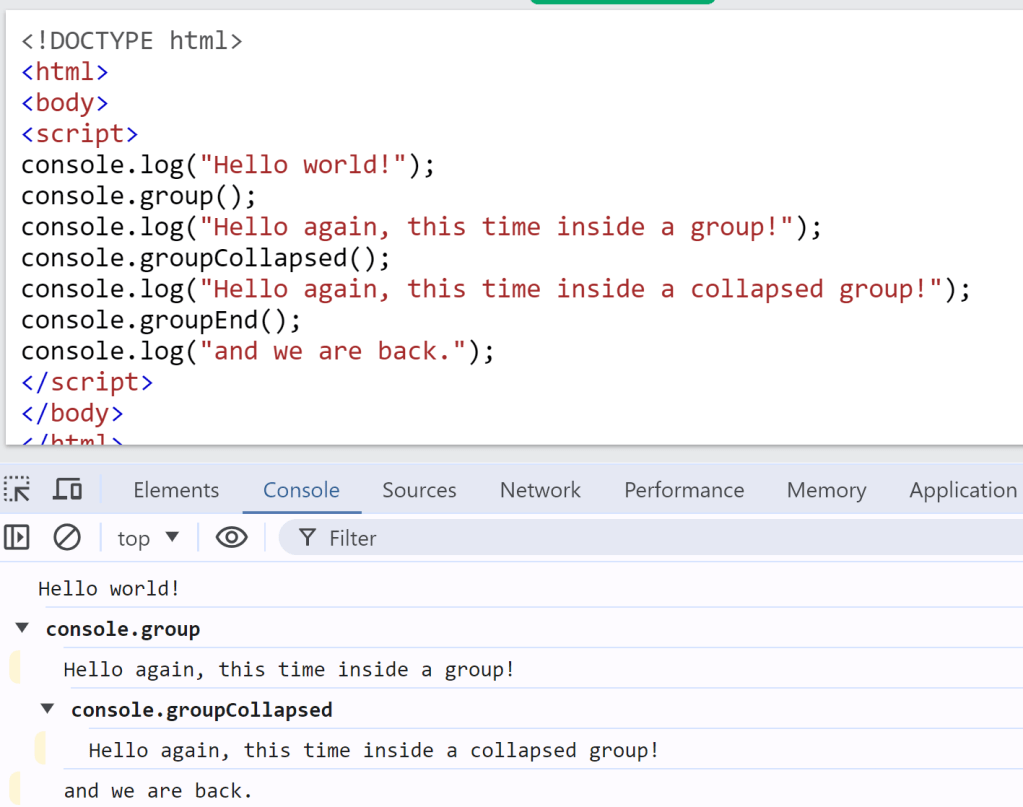Open the Sources tab
The height and width of the screenshot is (807, 1023).
point(419,490)
